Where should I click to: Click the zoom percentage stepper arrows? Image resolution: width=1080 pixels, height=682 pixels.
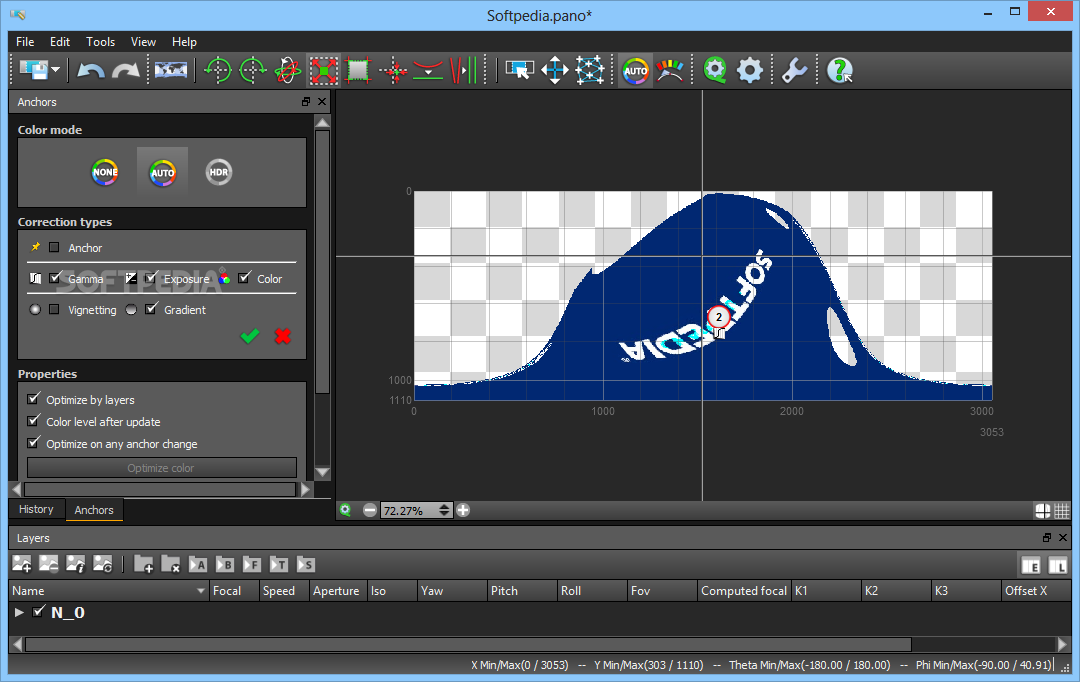444,510
